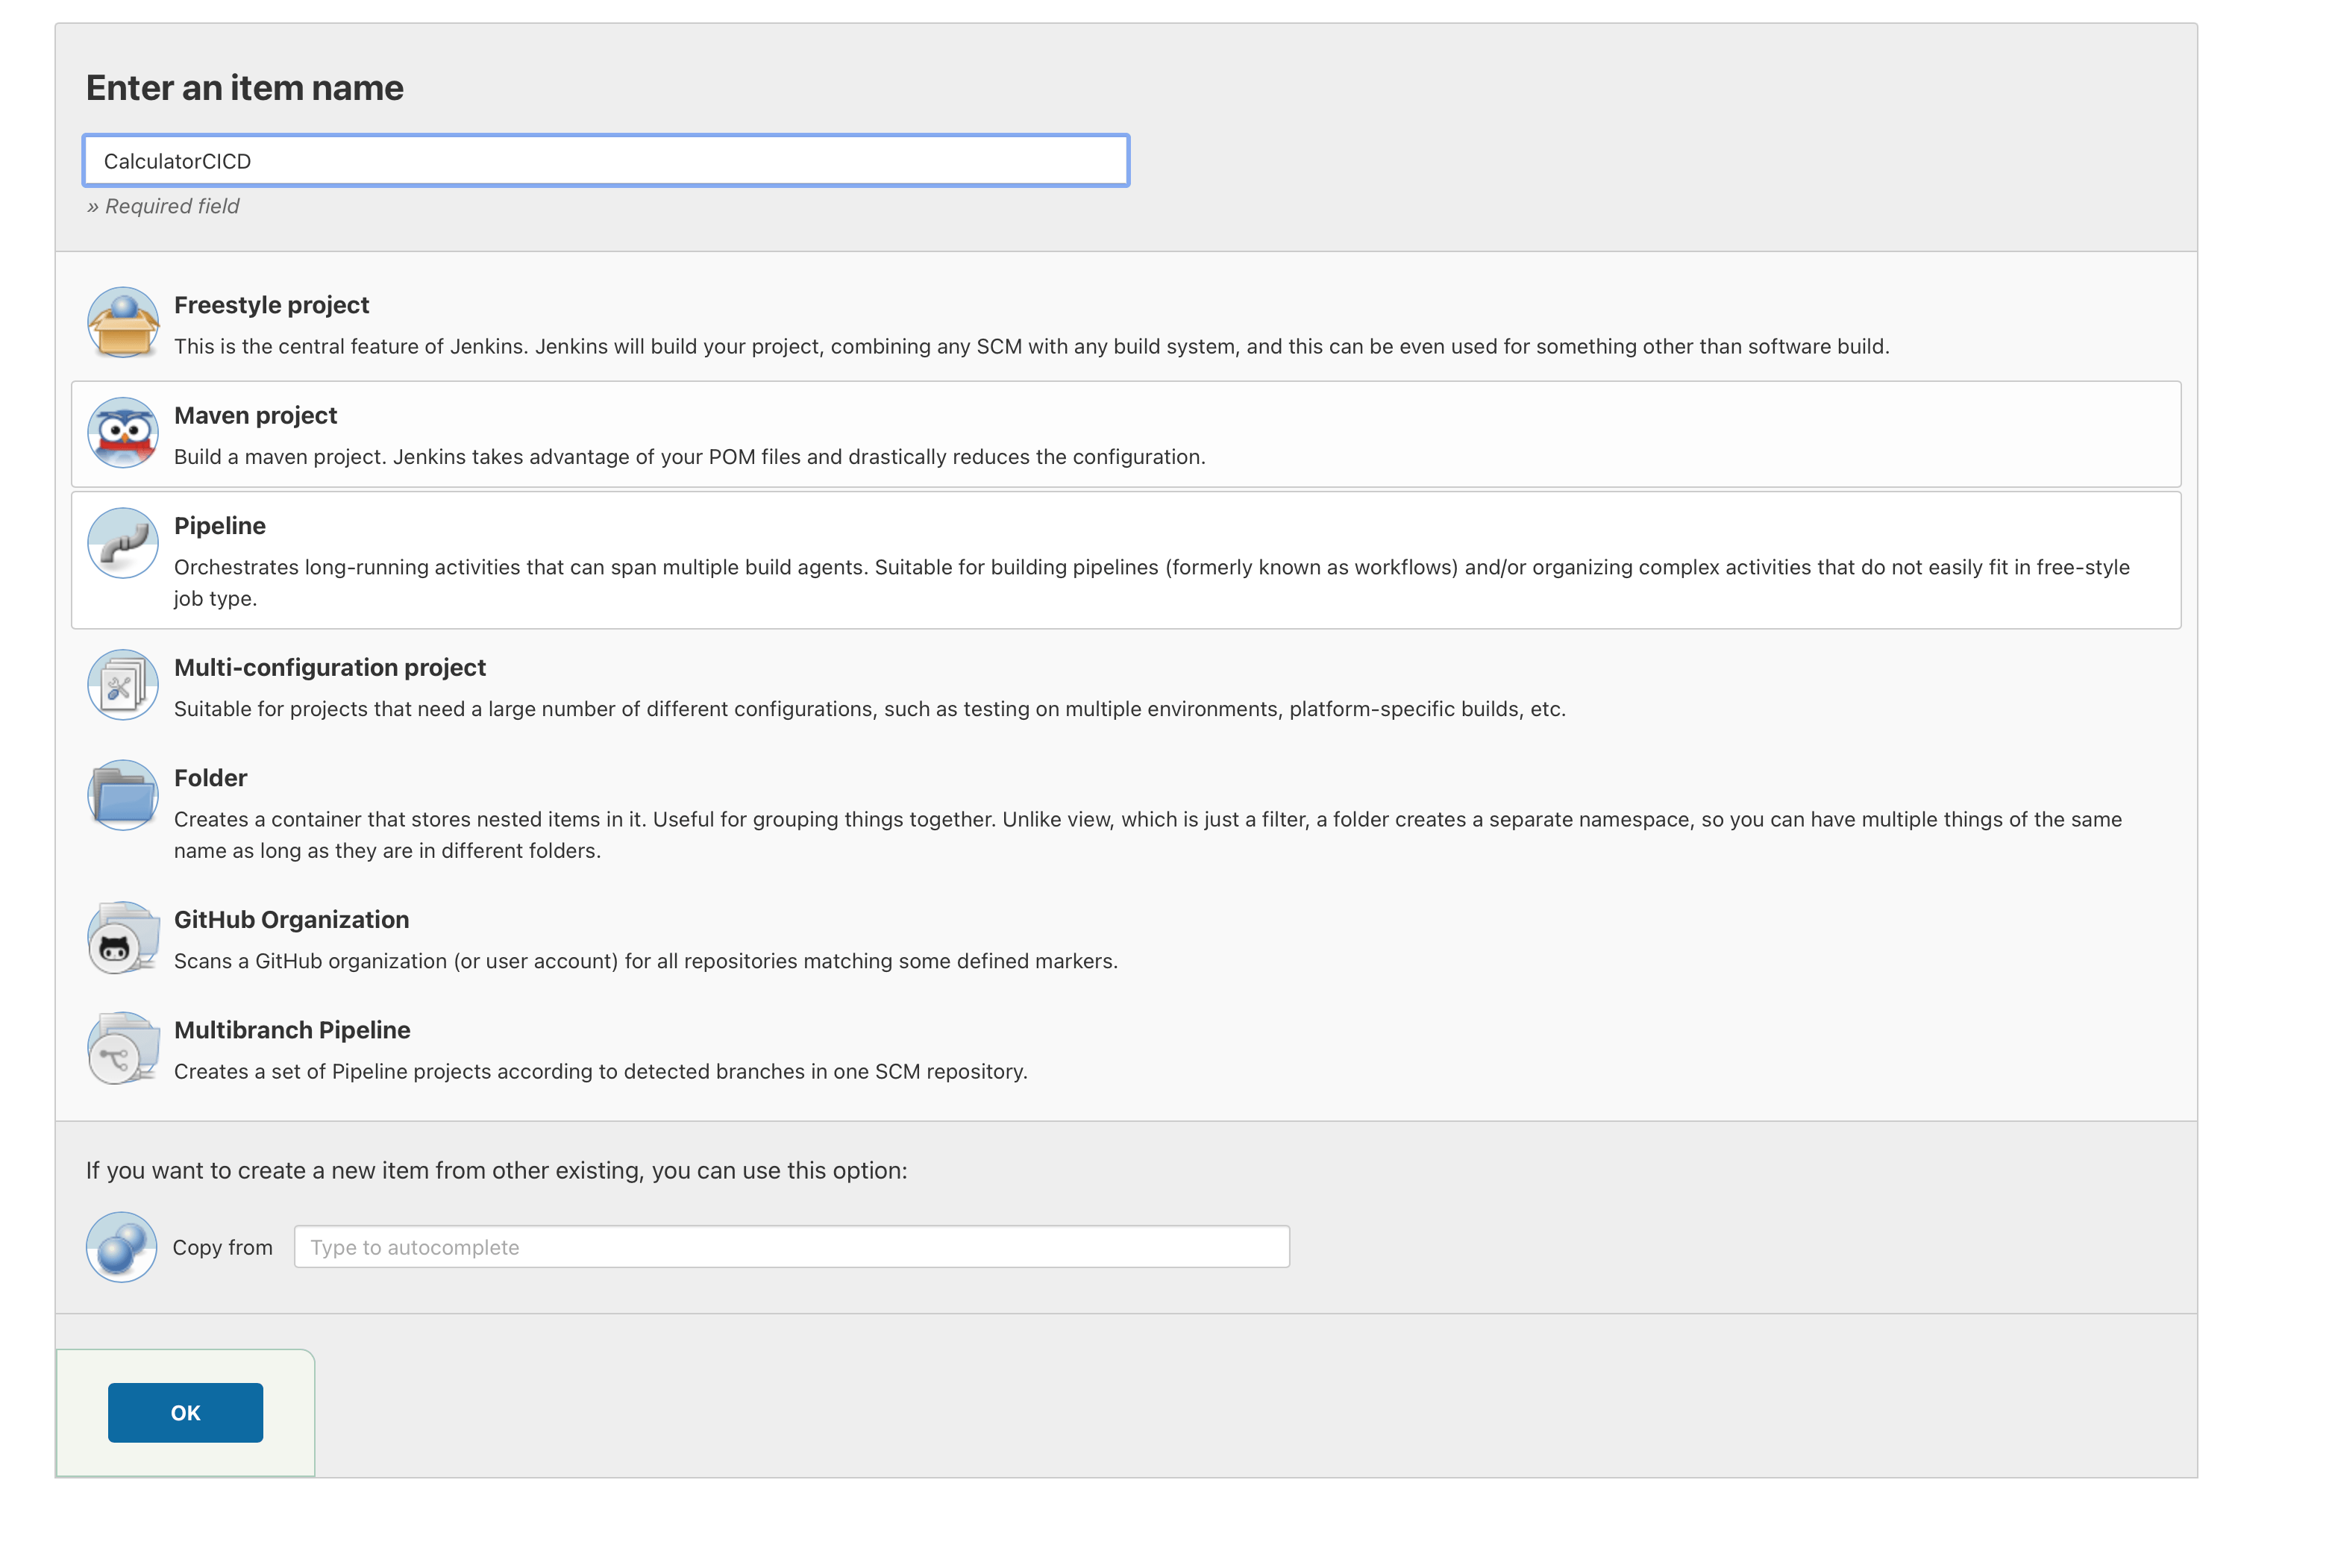Select the Folder item title
Viewport: 2332px width, 1568px height.
coord(210,778)
